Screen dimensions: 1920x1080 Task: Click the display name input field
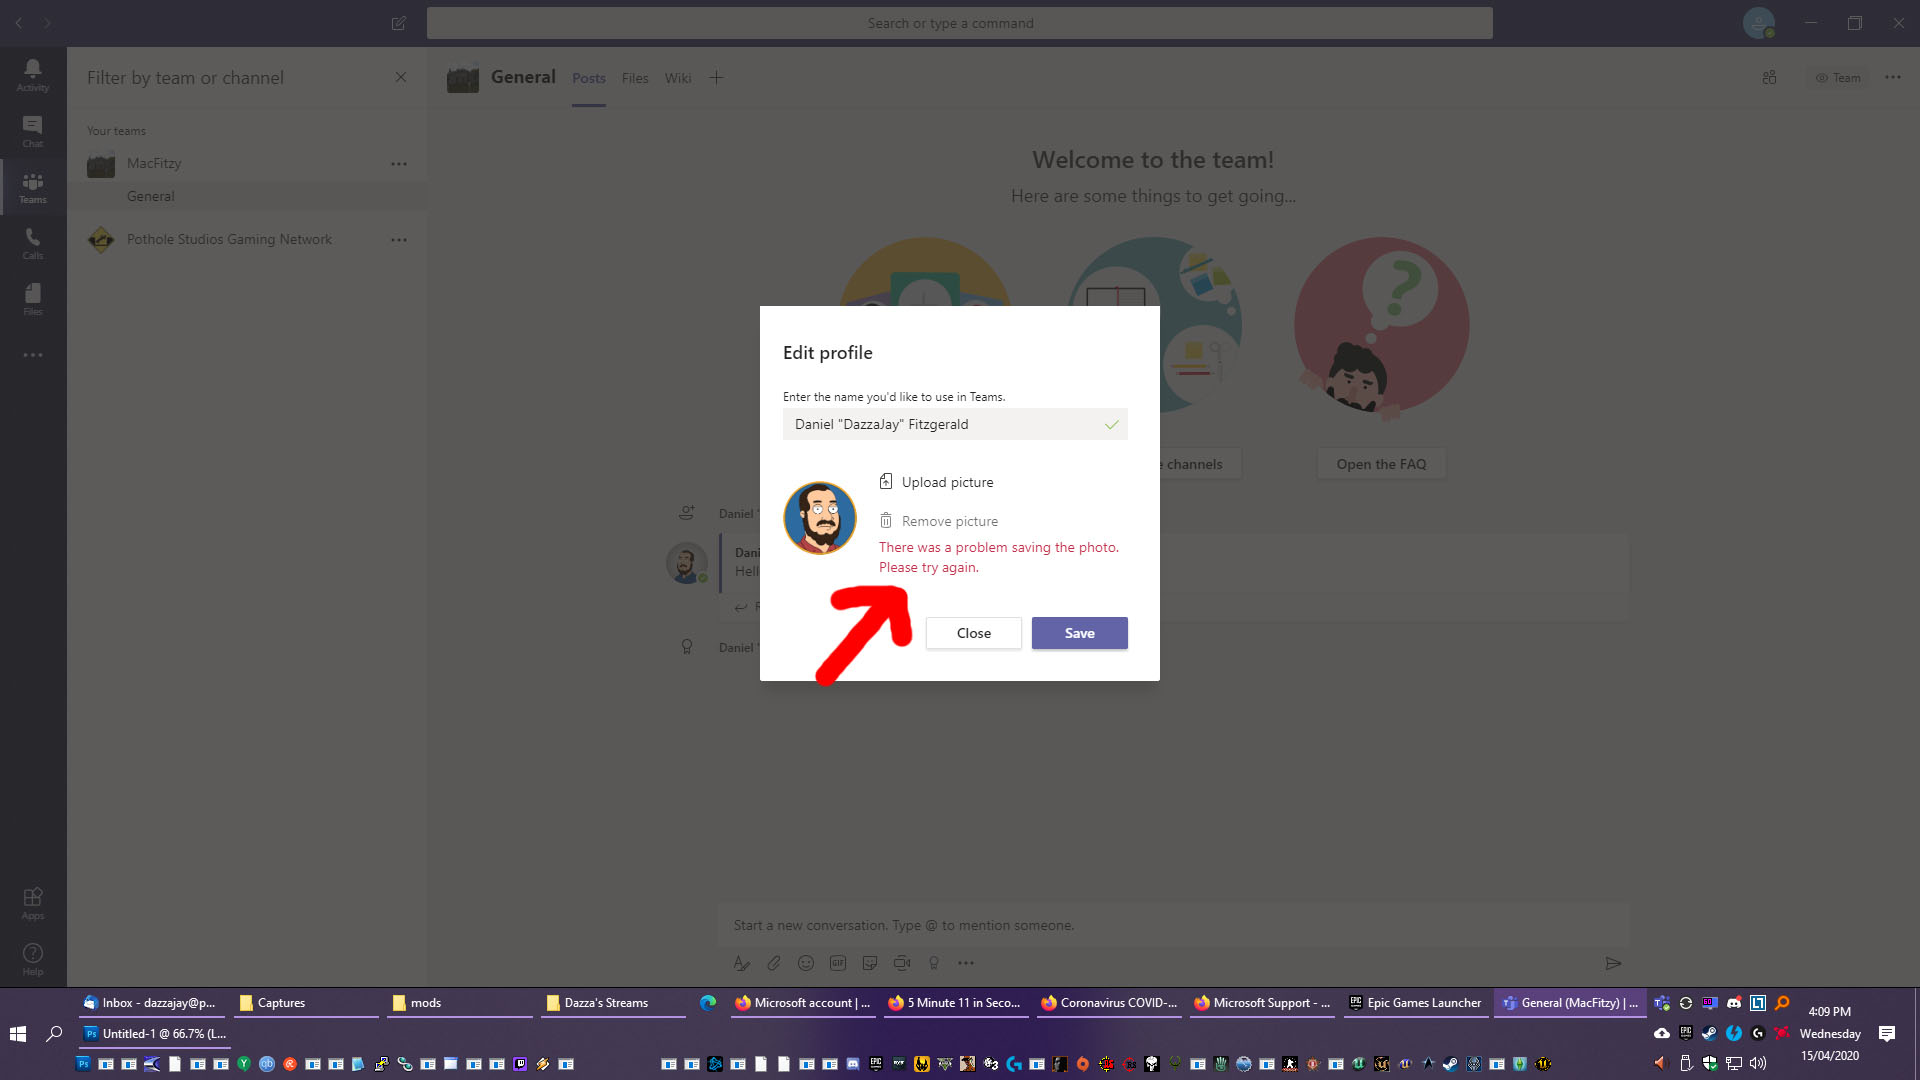[954, 424]
